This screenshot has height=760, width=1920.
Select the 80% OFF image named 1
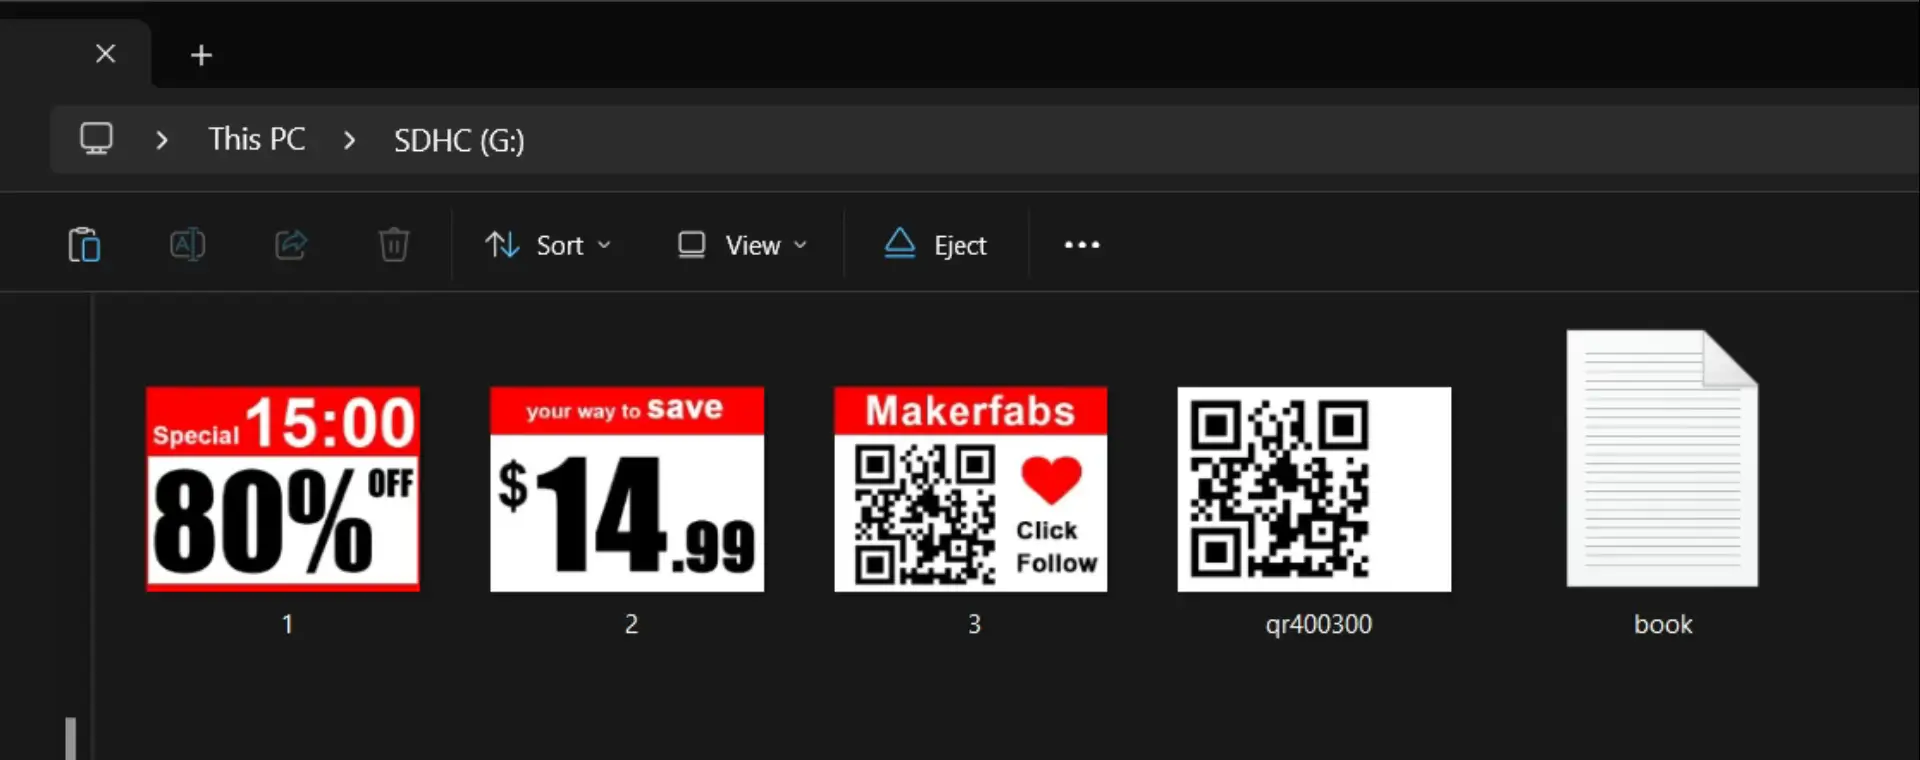pos(283,489)
